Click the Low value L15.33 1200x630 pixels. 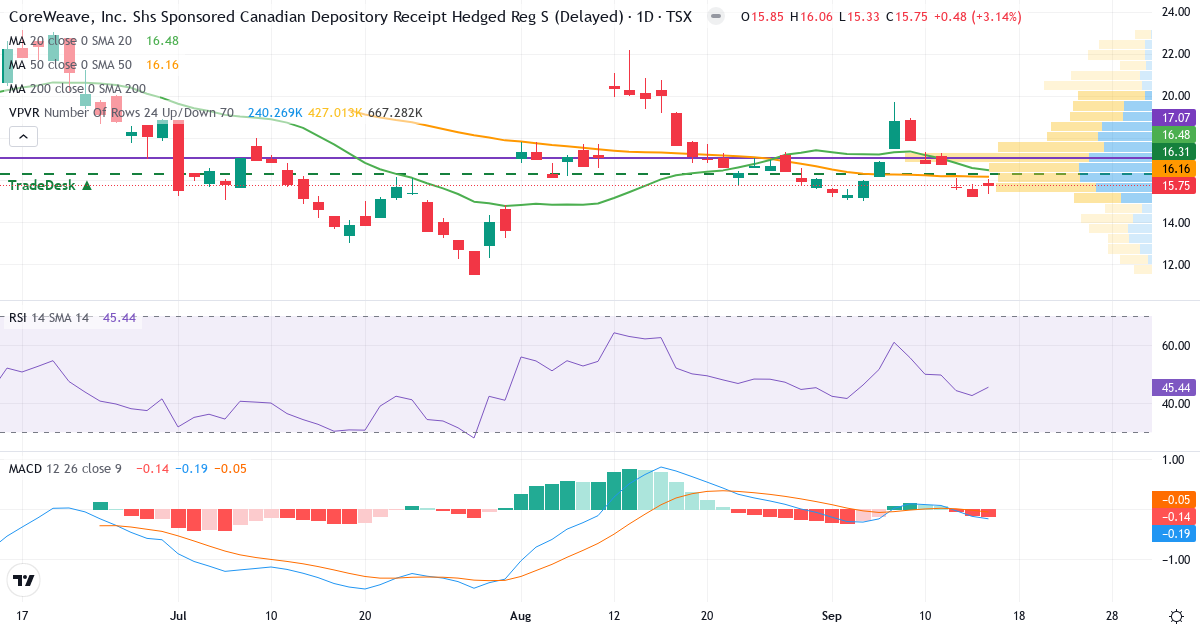(x=858, y=17)
